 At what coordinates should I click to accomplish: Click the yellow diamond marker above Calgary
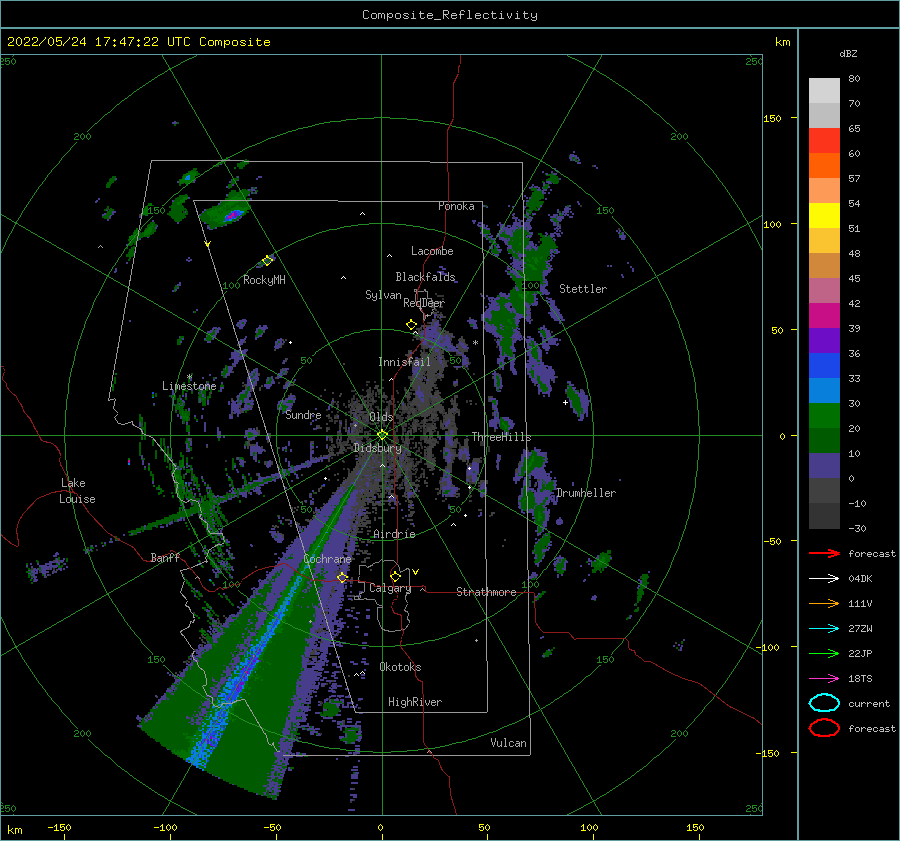coord(395,576)
